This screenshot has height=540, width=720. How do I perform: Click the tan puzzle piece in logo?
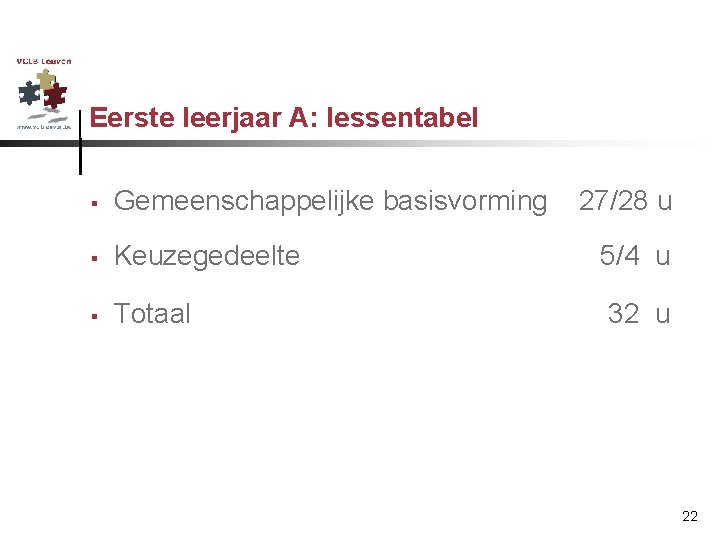click(x=44, y=78)
